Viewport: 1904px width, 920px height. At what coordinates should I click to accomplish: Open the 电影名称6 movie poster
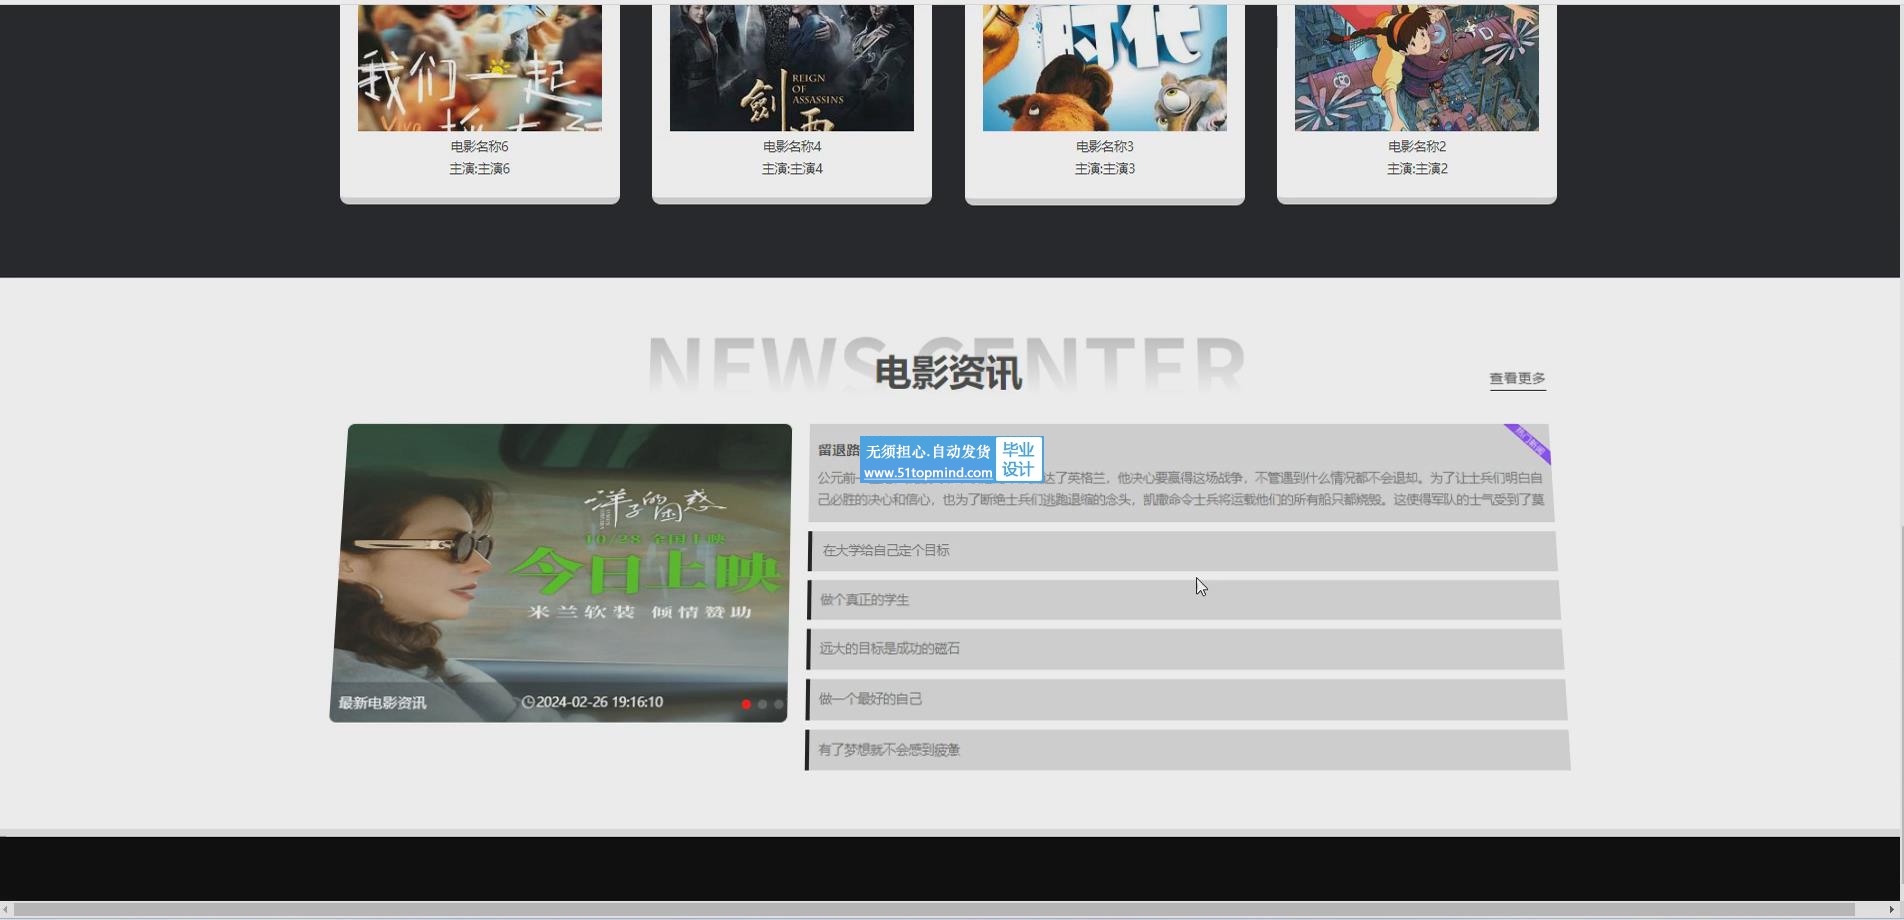[x=480, y=67]
